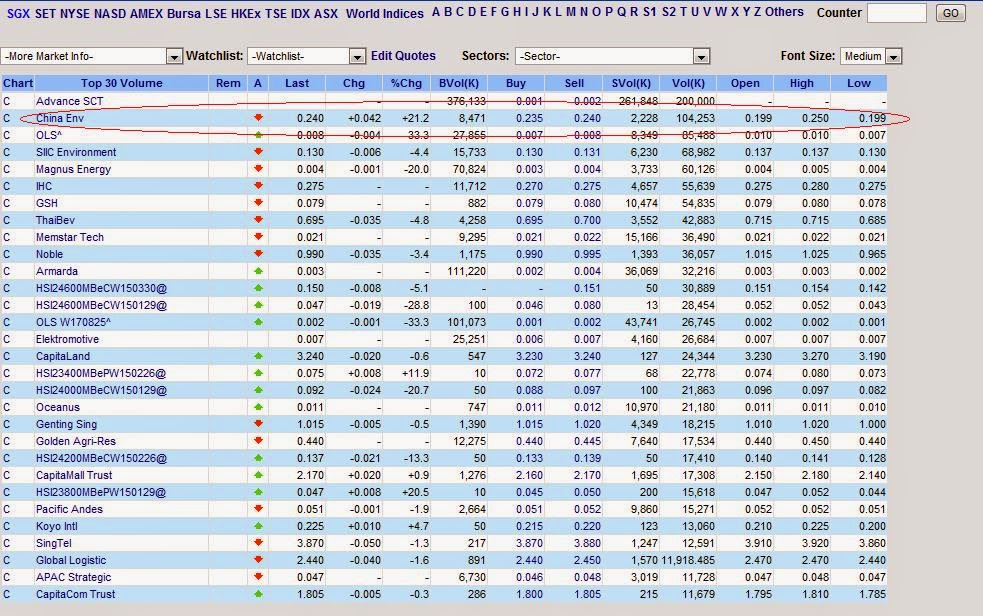This screenshot has height=616, width=983.
Task: Select the HKEx market tab
Action: tap(246, 13)
